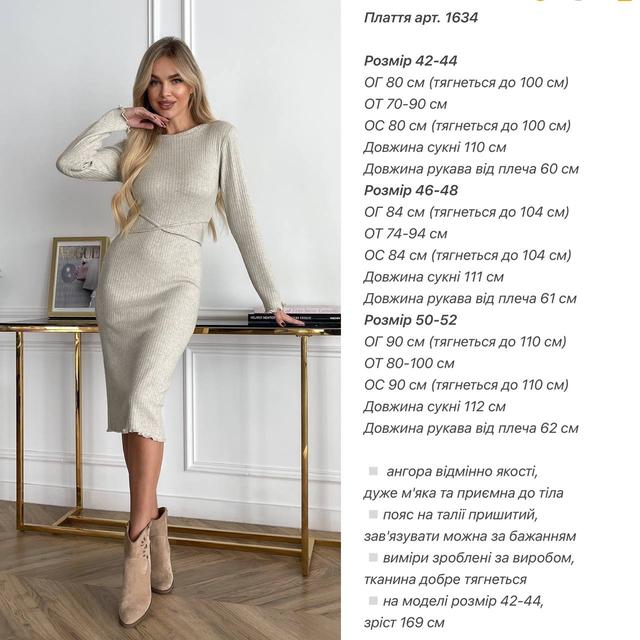Click the 'зріст 169 см' text
The image size is (640, 640).
pyautogui.click(x=404, y=623)
